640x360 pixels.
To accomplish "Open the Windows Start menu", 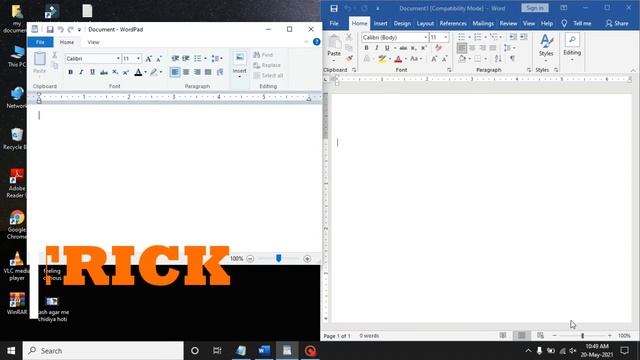I will tap(11, 351).
